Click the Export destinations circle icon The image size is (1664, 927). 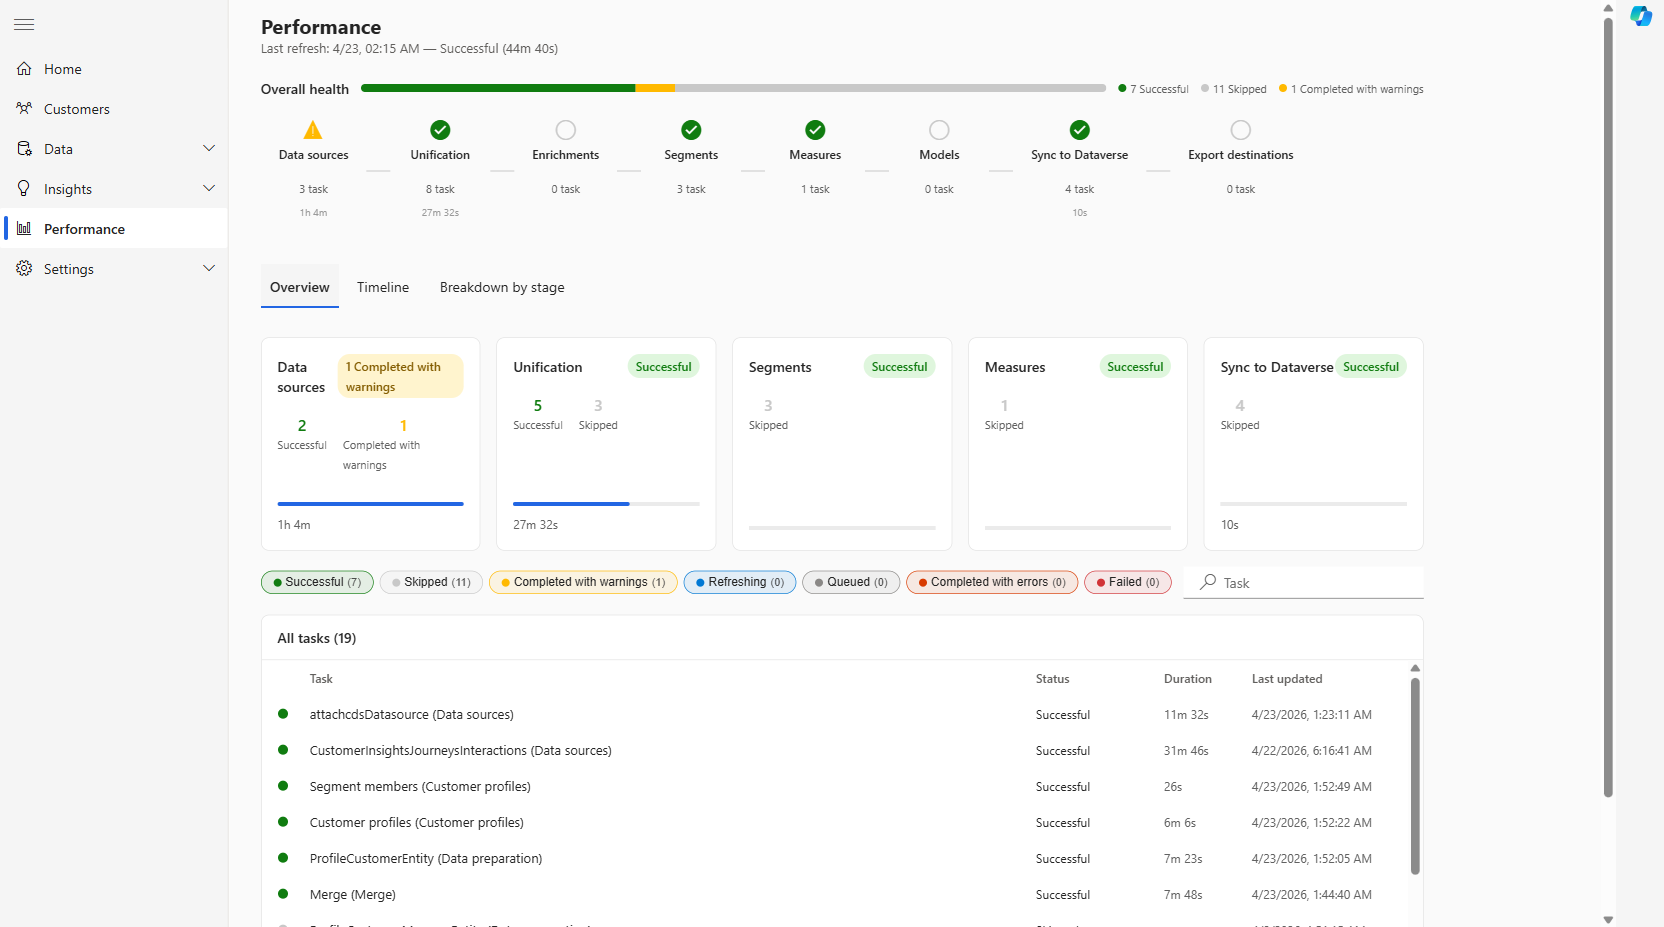tap(1241, 130)
